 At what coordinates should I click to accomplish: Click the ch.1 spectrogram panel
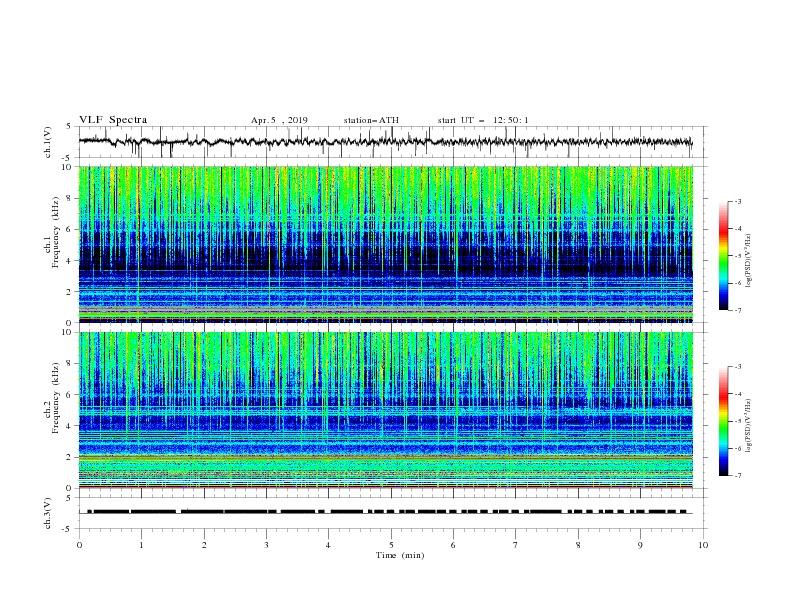click(386, 244)
